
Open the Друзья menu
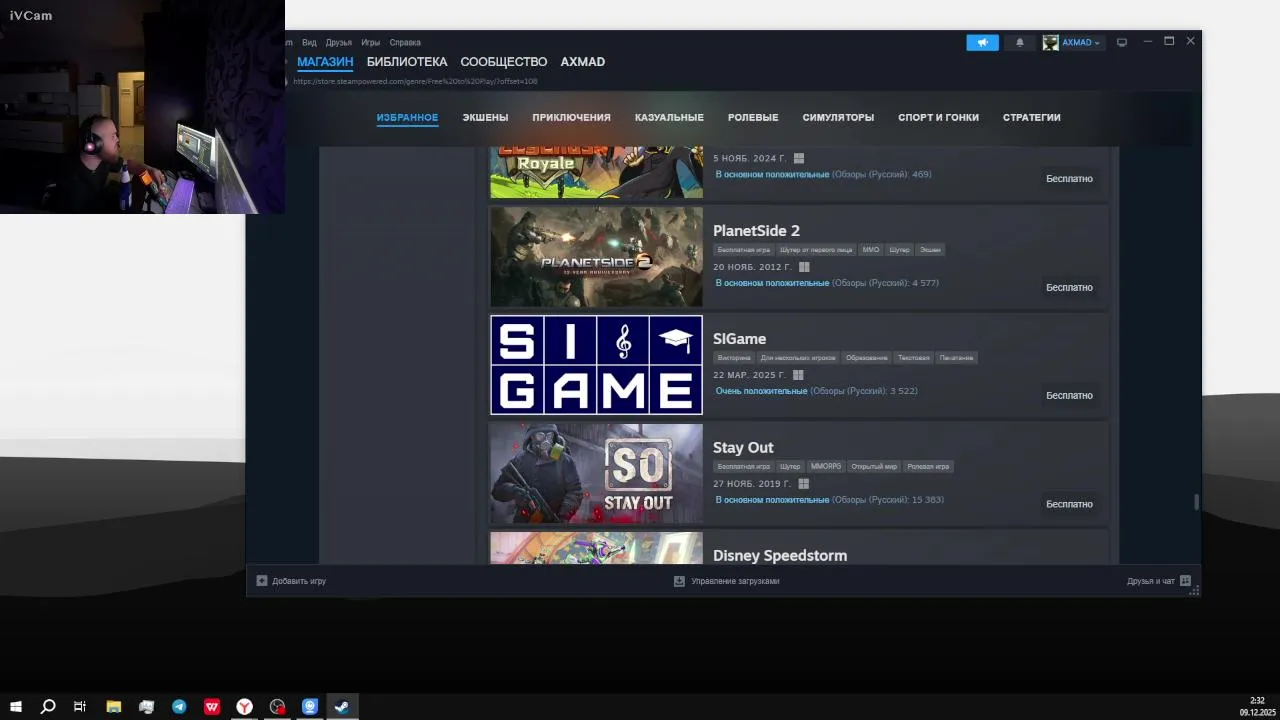[x=339, y=42]
